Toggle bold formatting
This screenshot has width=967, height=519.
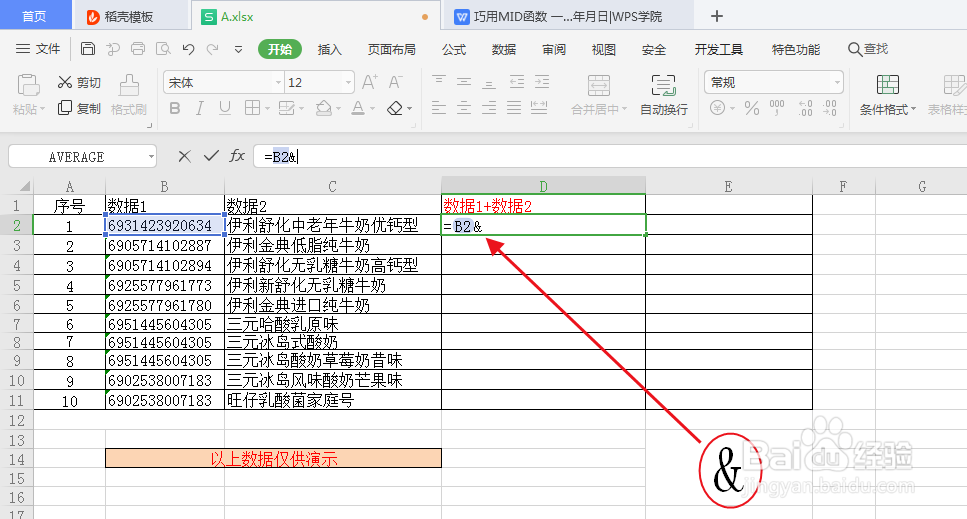pyautogui.click(x=175, y=108)
